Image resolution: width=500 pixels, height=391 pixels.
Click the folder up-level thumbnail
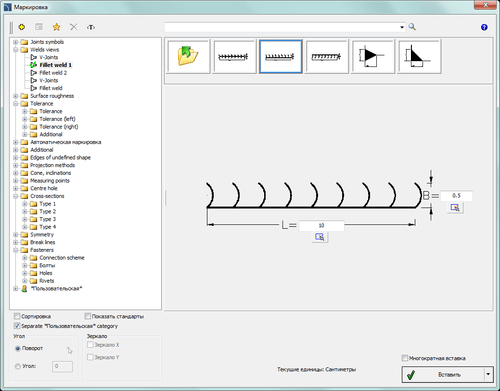[188, 56]
